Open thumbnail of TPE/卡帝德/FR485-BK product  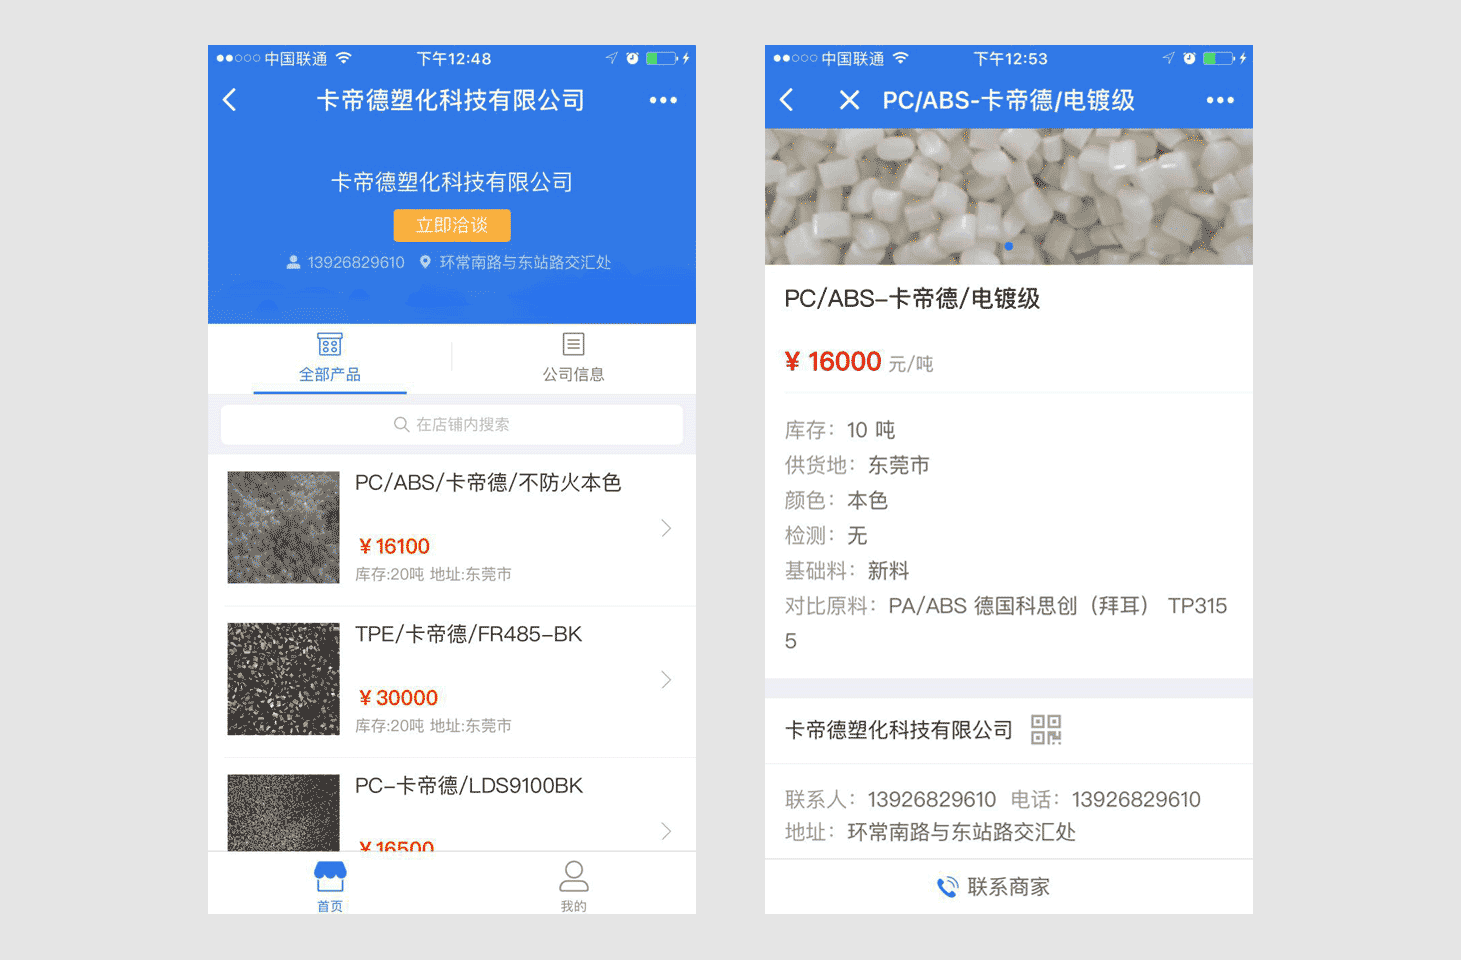[x=284, y=679]
